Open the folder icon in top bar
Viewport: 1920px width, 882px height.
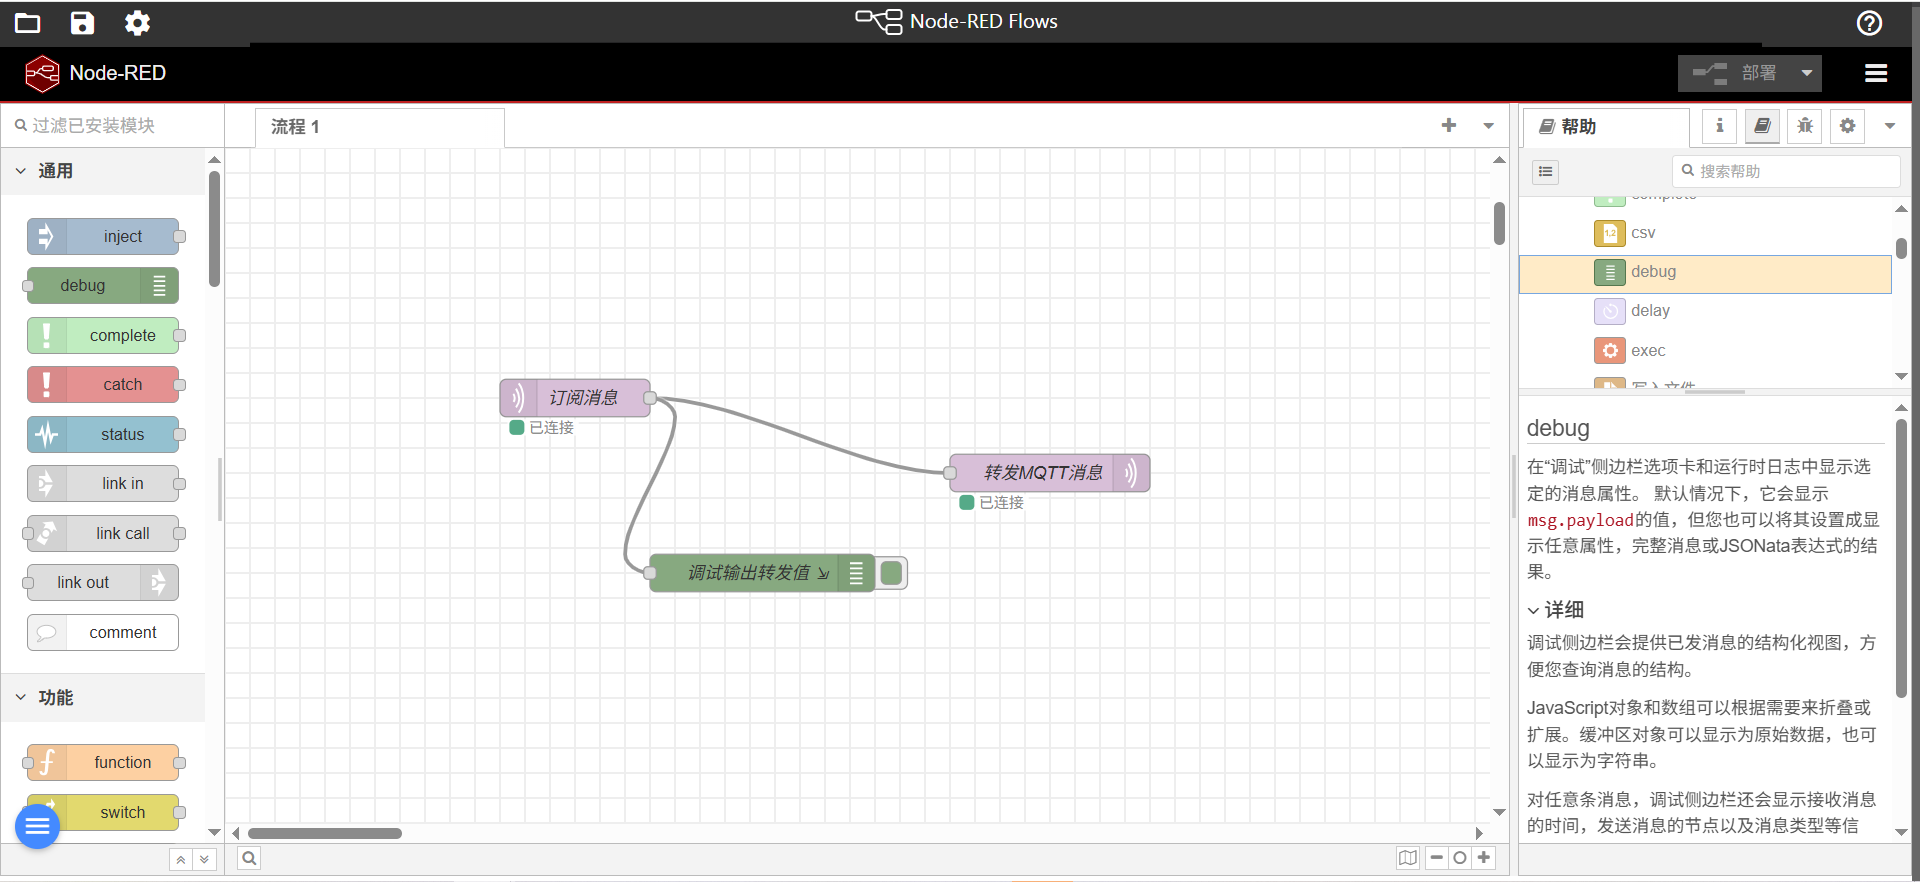pyautogui.click(x=27, y=23)
